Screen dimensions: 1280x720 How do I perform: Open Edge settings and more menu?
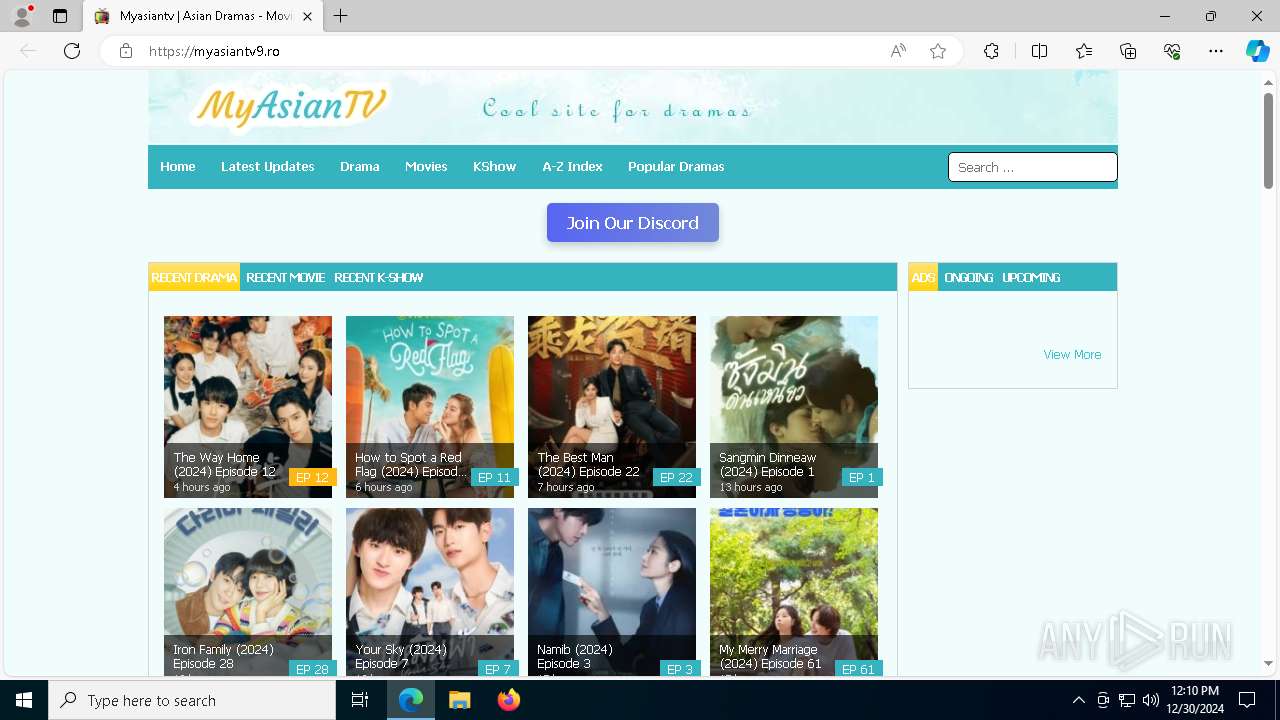tap(1216, 51)
